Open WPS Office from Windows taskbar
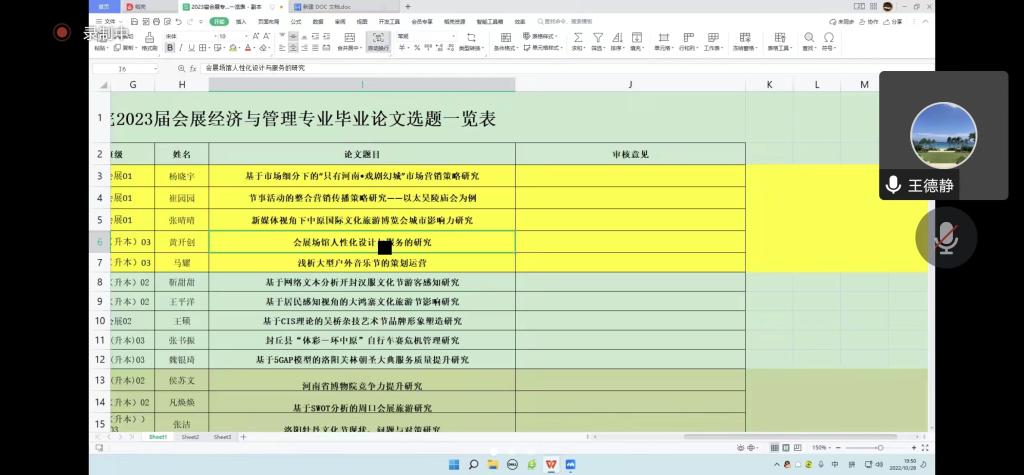The height and width of the screenshot is (475, 1024). (550, 465)
